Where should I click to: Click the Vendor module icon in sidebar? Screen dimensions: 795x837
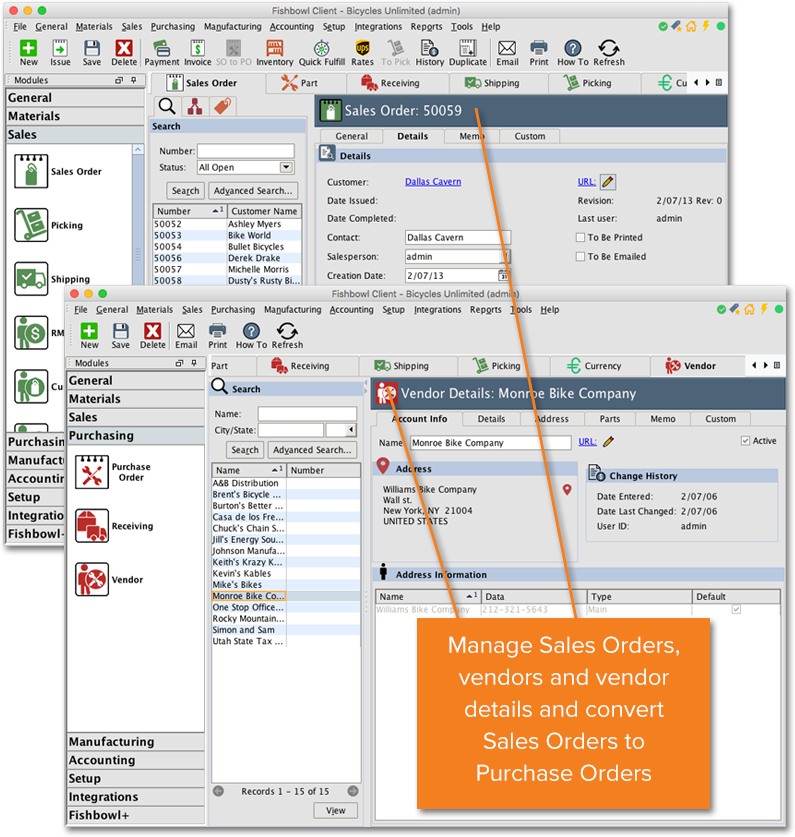click(x=92, y=579)
